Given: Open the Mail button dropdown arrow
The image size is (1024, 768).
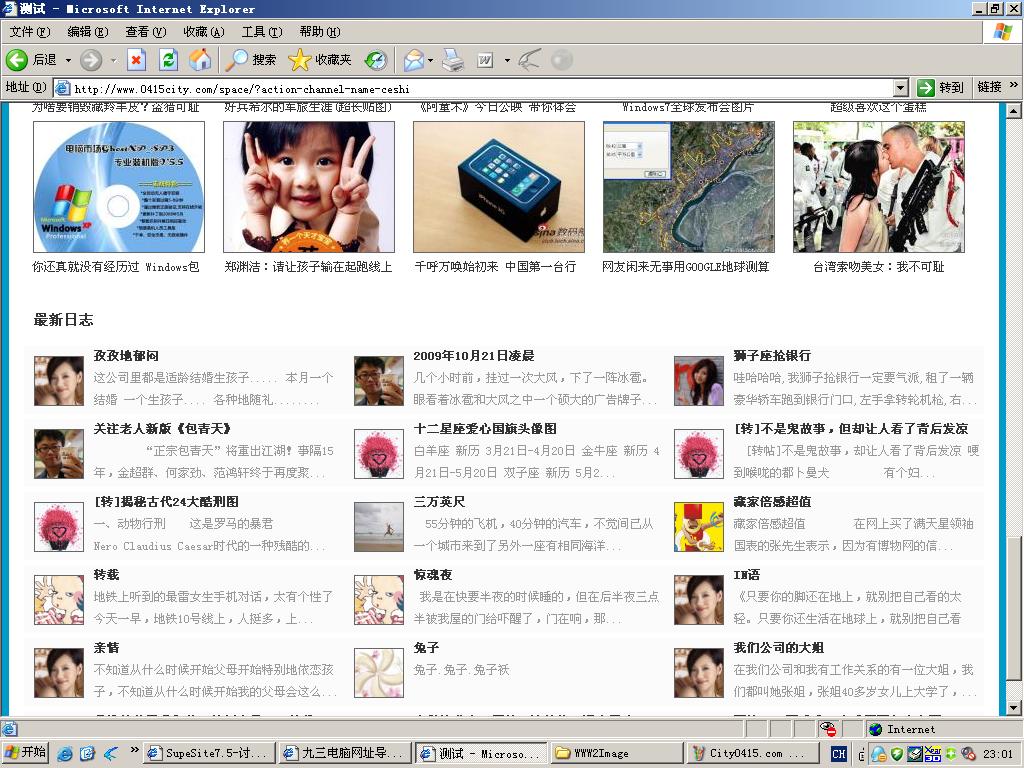Looking at the screenshot, I should coord(430,60).
